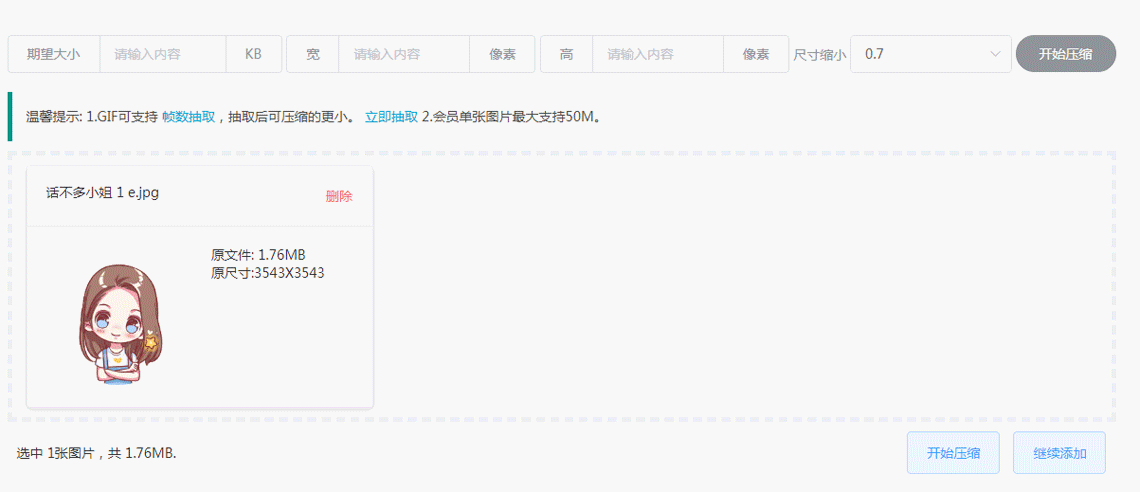Open the 帧数抽取 link
Image resolution: width=1140 pixels, height=492 pixels.
coord(188,117)
